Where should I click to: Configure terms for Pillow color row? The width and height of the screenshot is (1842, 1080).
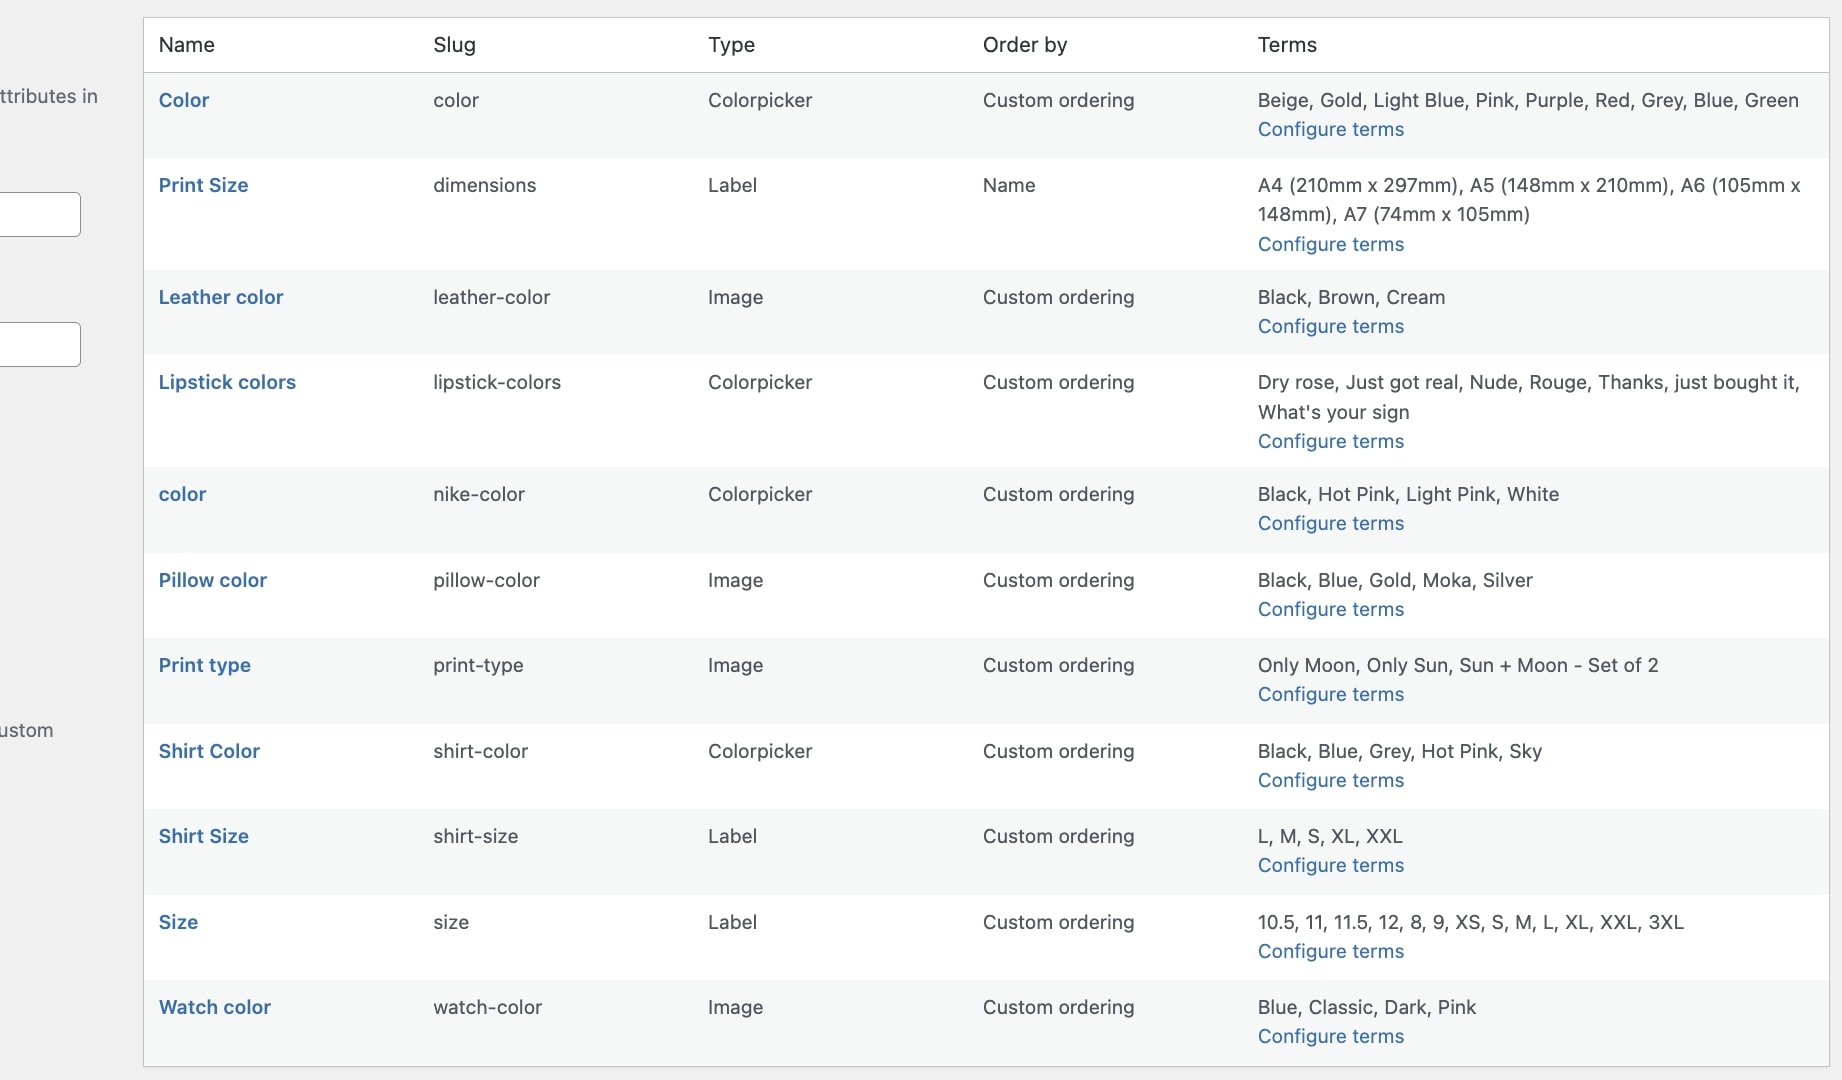1330,609
